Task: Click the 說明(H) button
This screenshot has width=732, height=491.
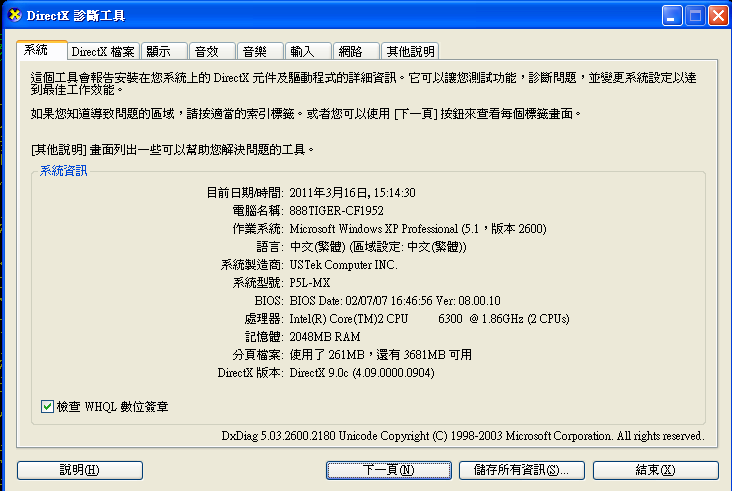Action: click(80, 470)
